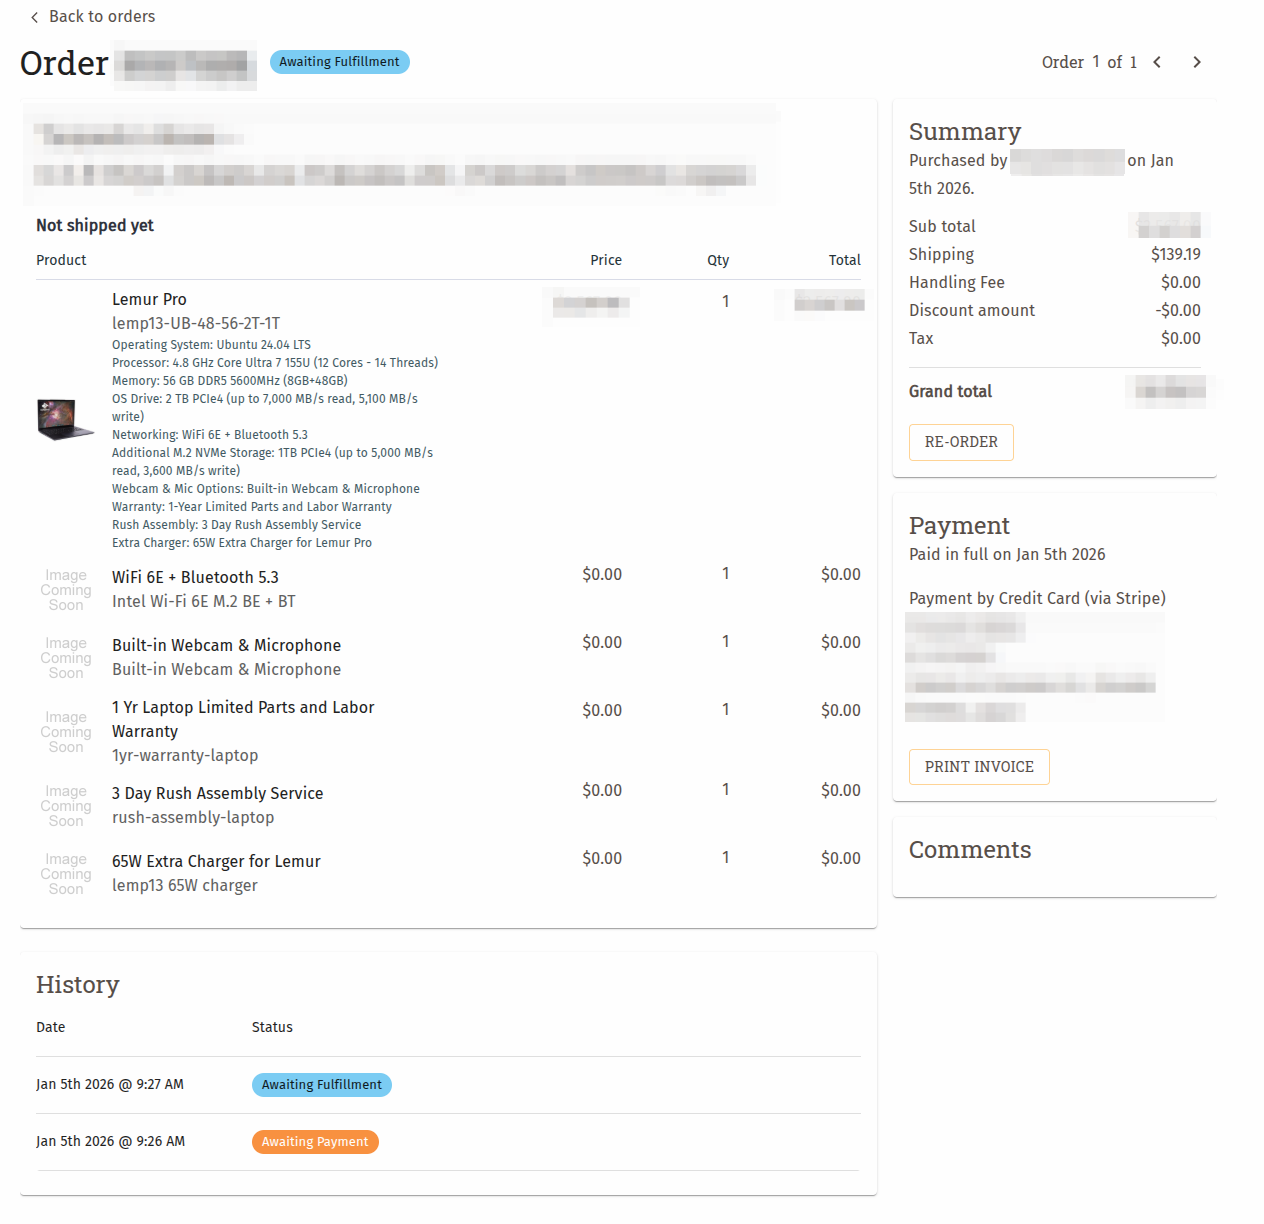This screenshot has height=1224, width=1264.
Task: Click the back chevron beside Back to orders
Action: (33, 16)
